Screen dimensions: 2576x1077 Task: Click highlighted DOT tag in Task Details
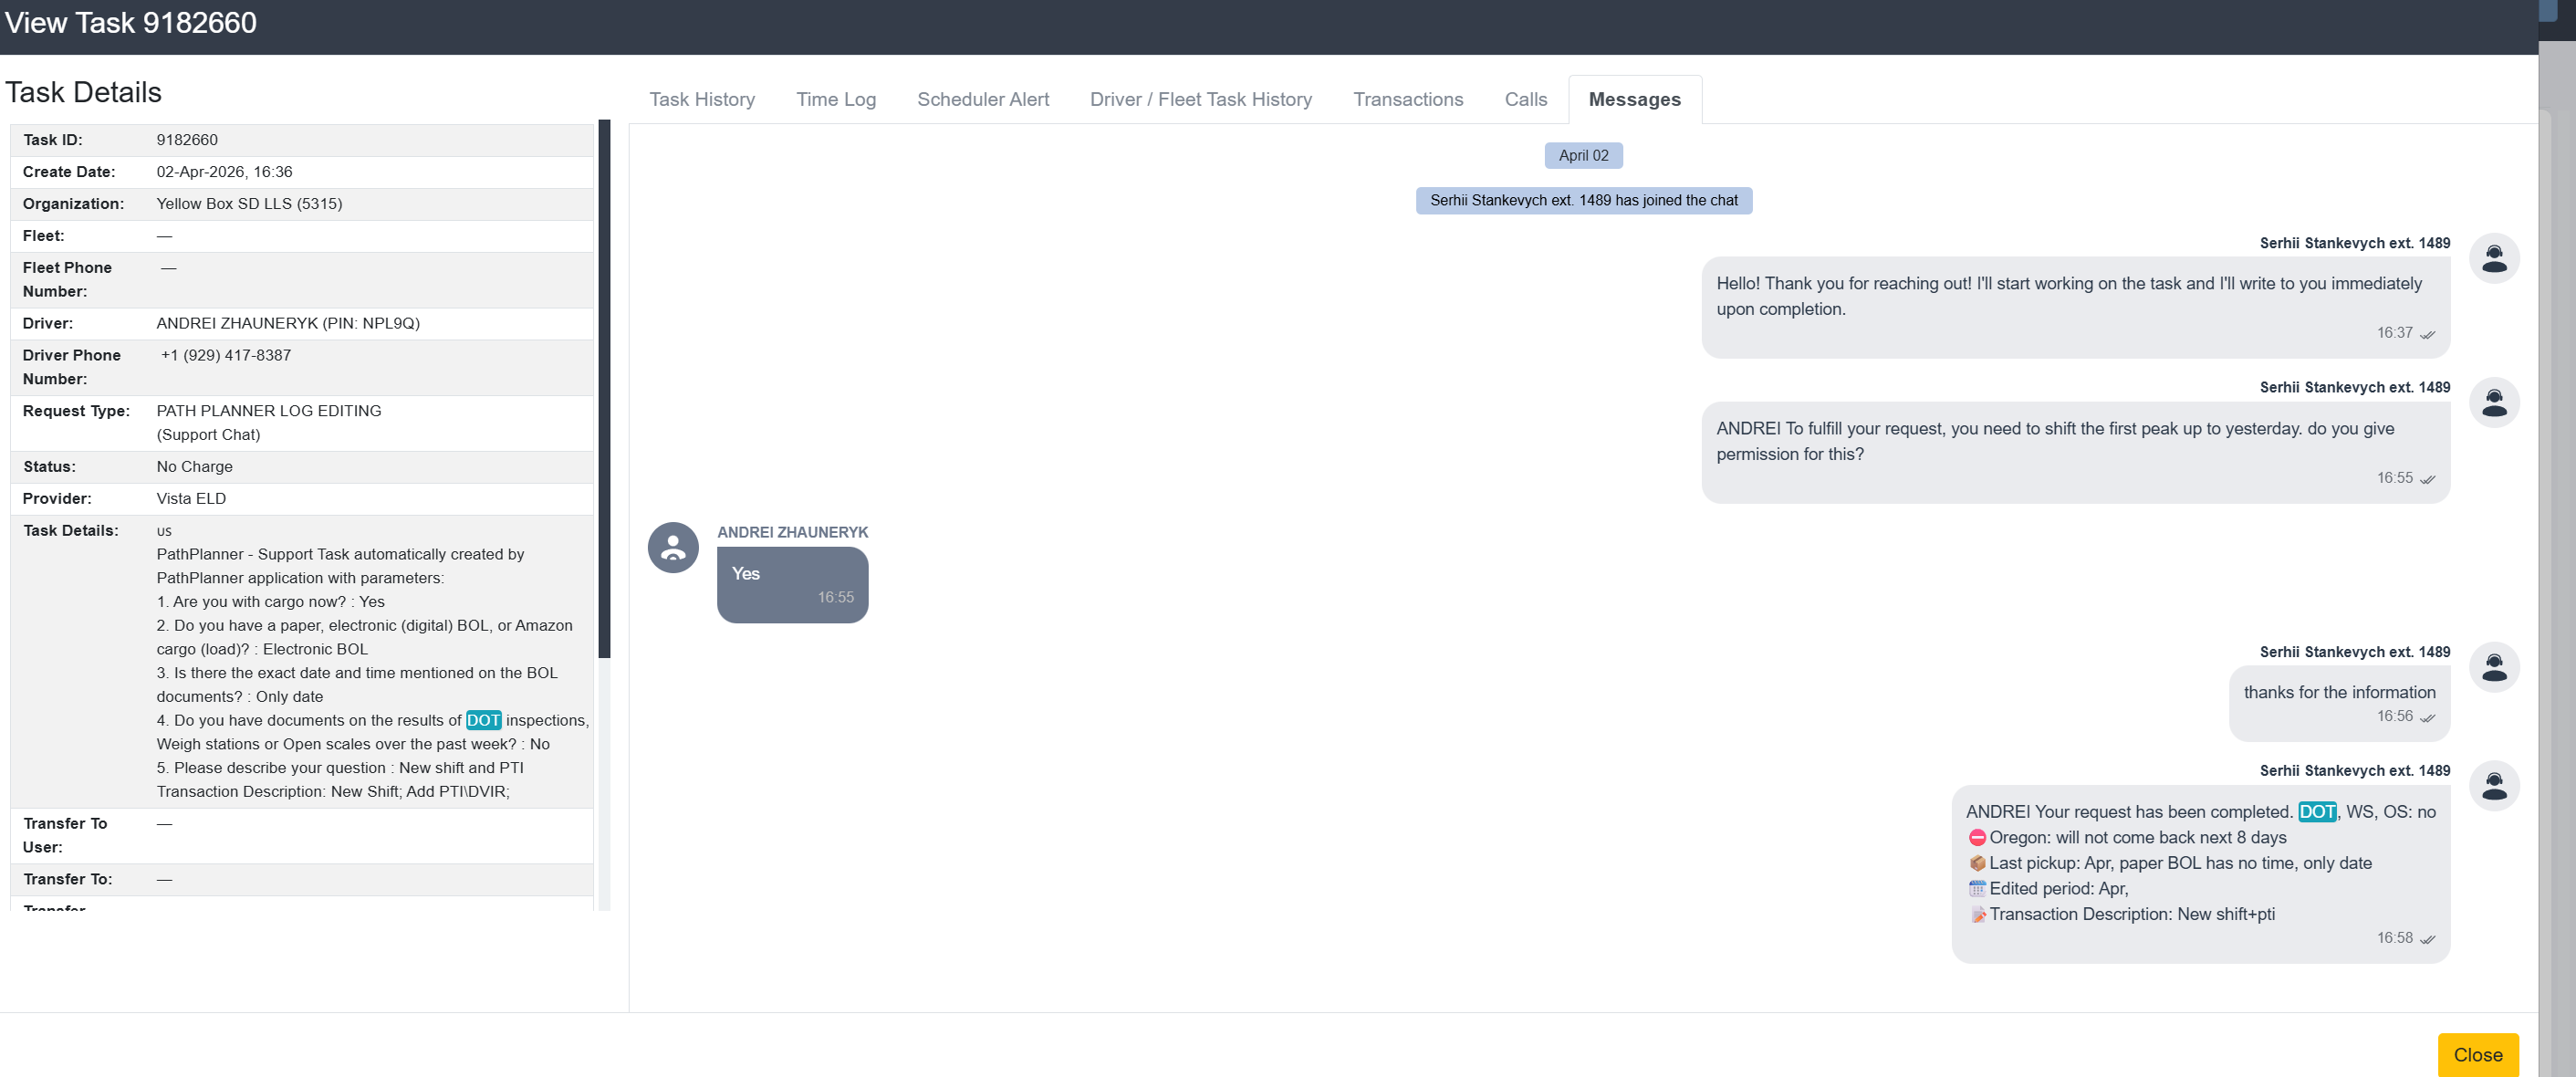(x=483, y=720)
